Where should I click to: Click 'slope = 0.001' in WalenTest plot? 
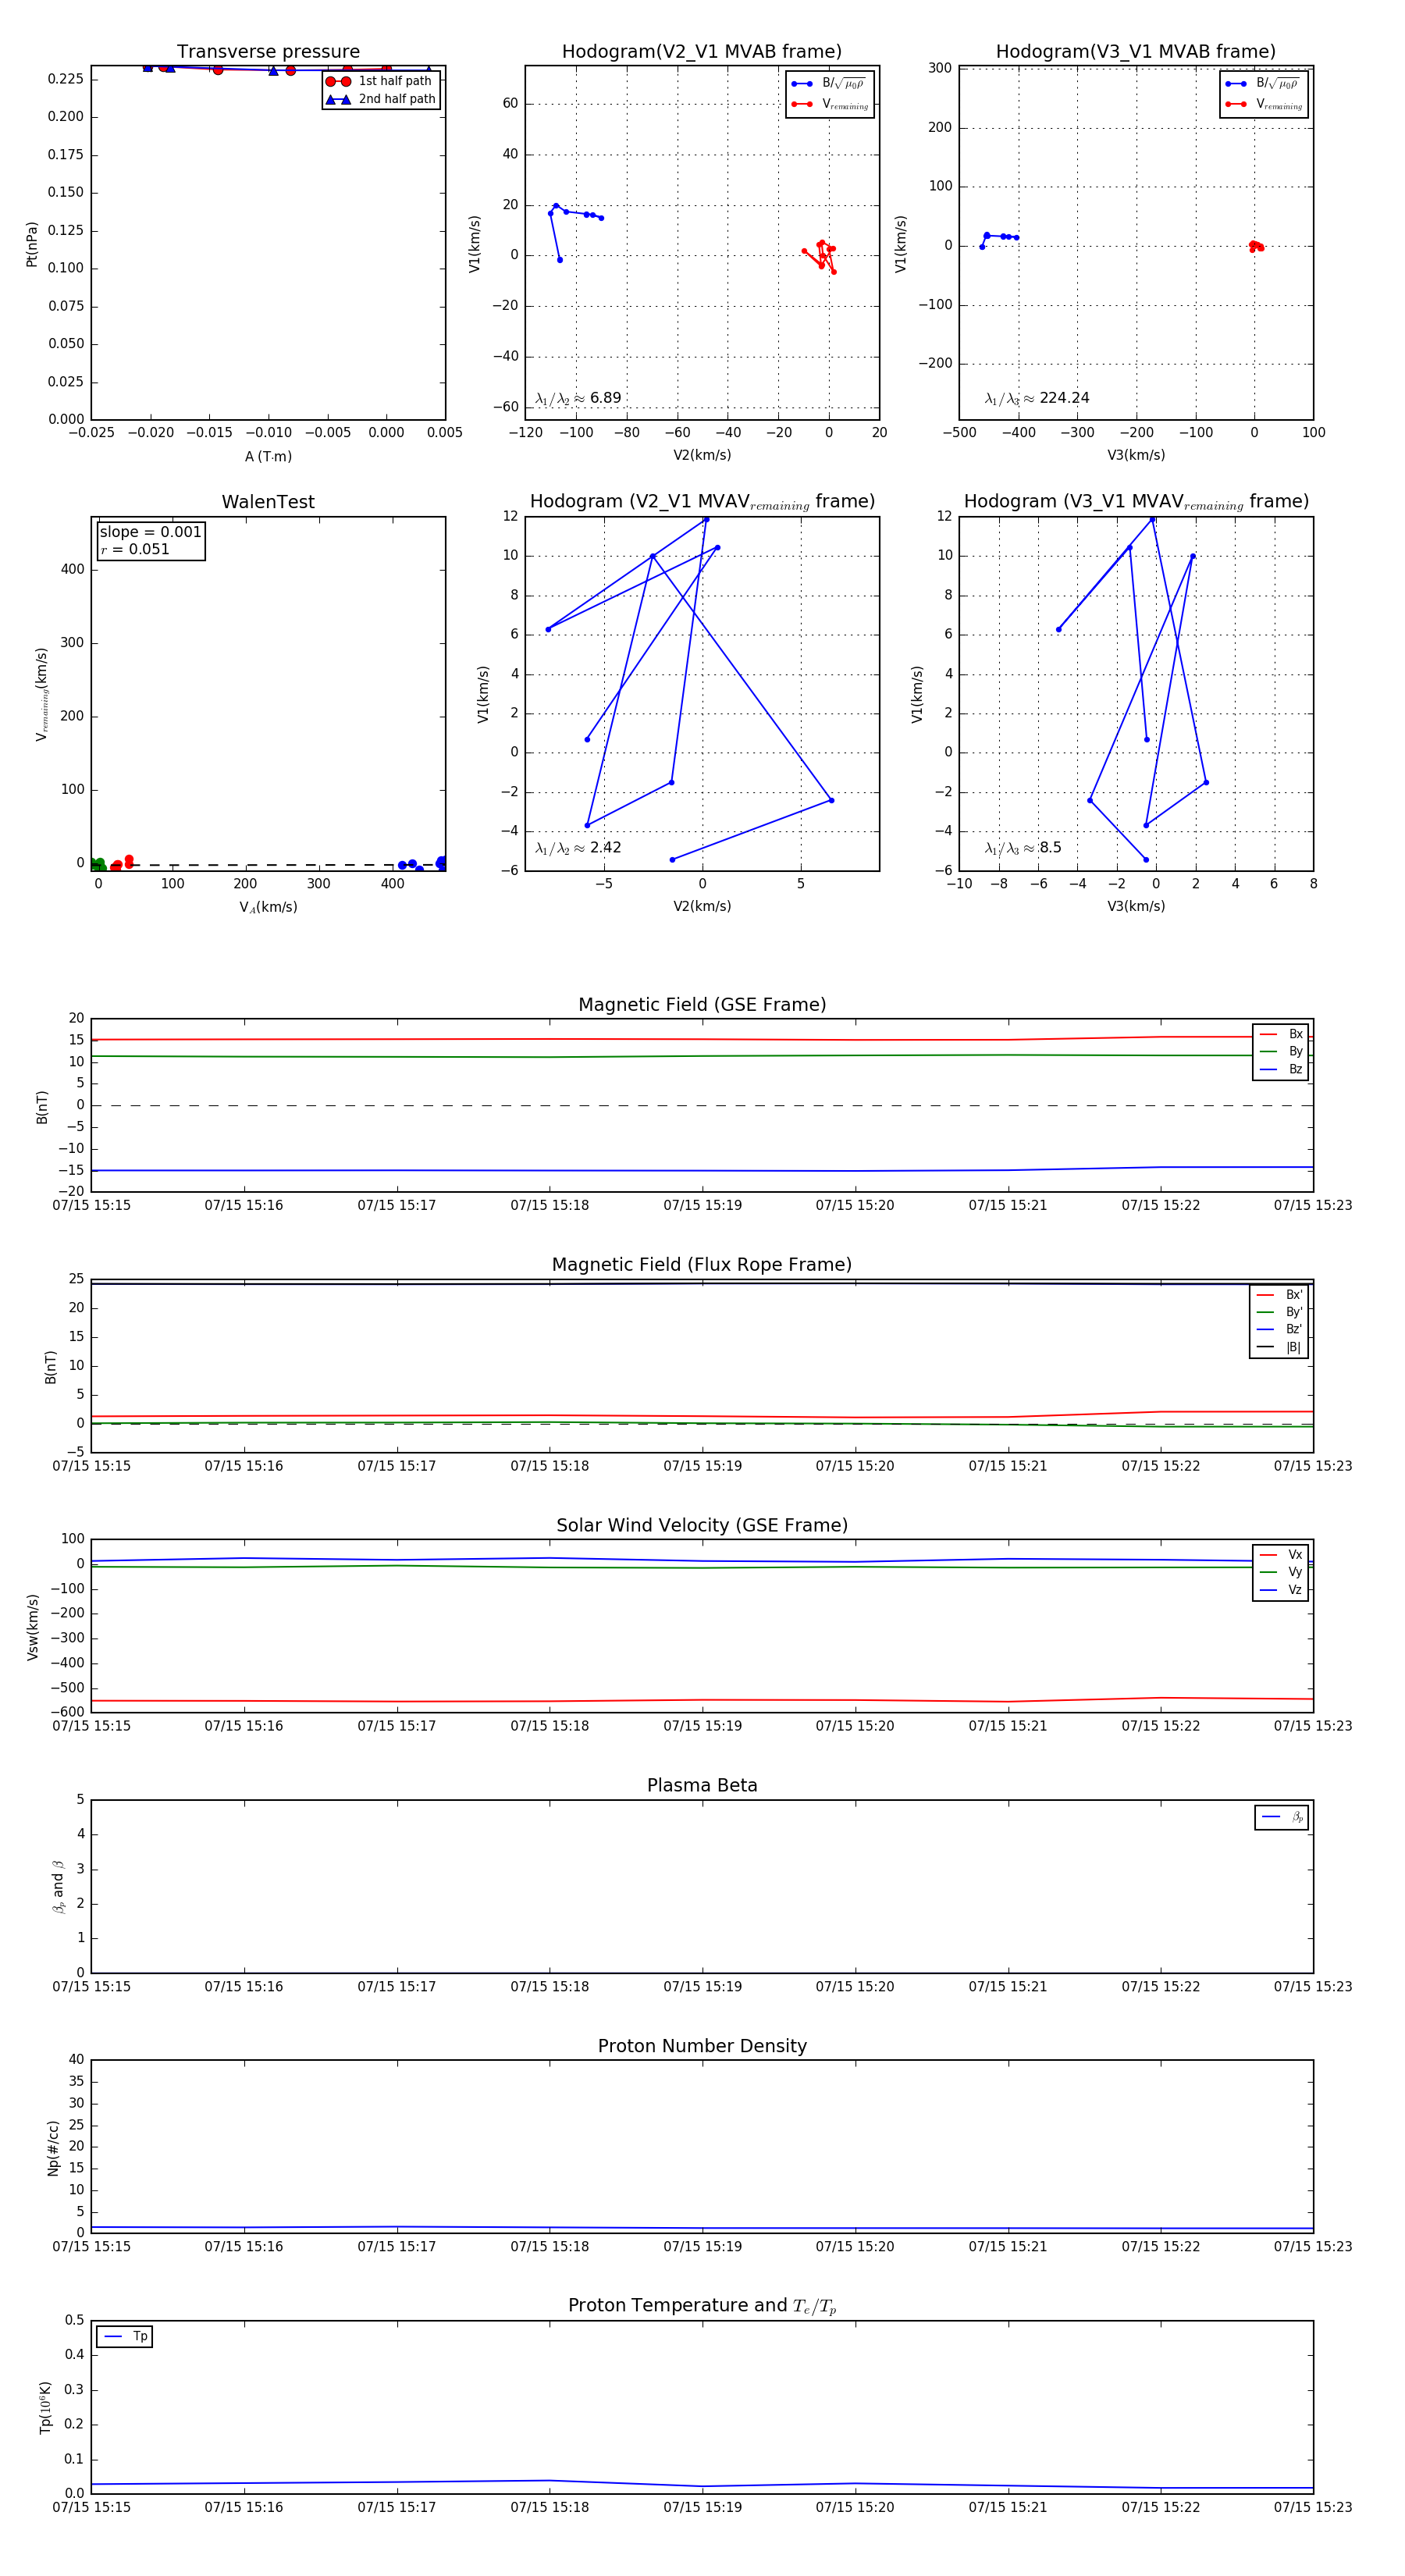coord(150,532)
